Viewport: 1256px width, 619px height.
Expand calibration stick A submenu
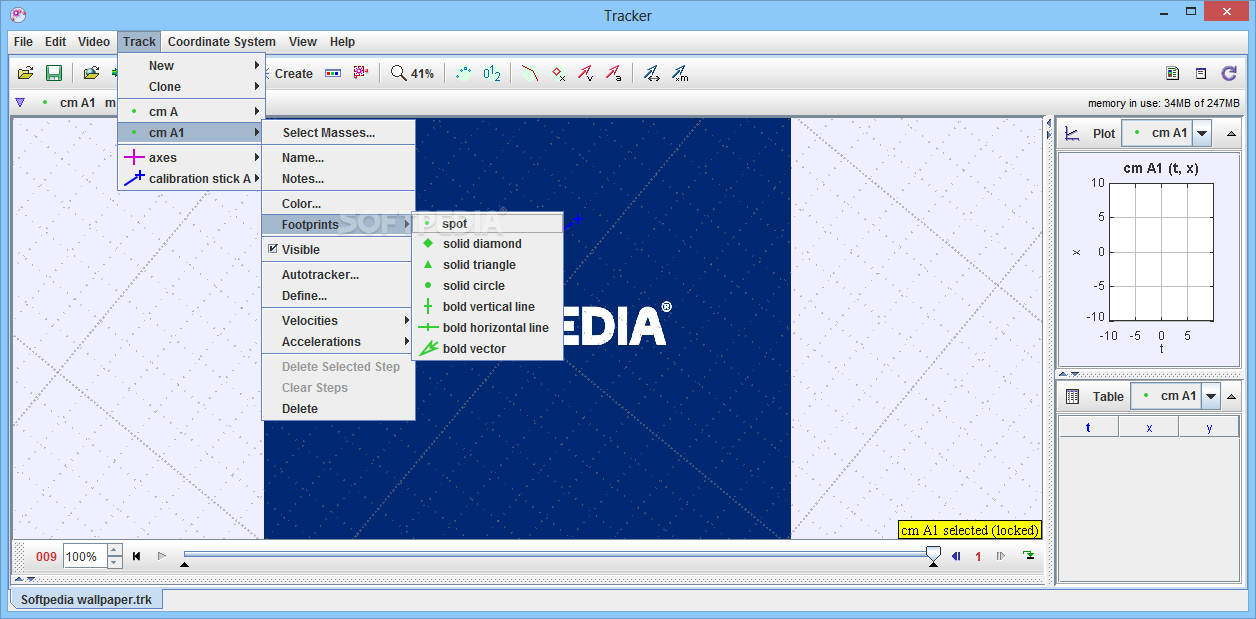pyautogui.click(x=191, y=179)
